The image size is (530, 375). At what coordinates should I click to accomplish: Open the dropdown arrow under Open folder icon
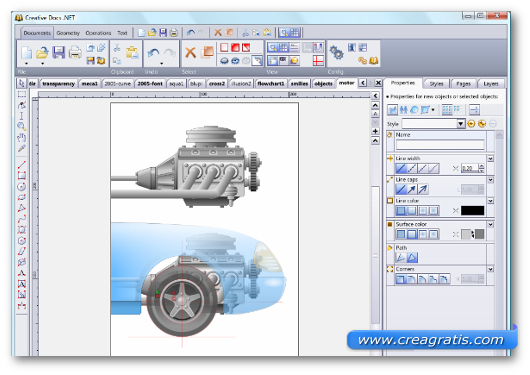[43, 63]
